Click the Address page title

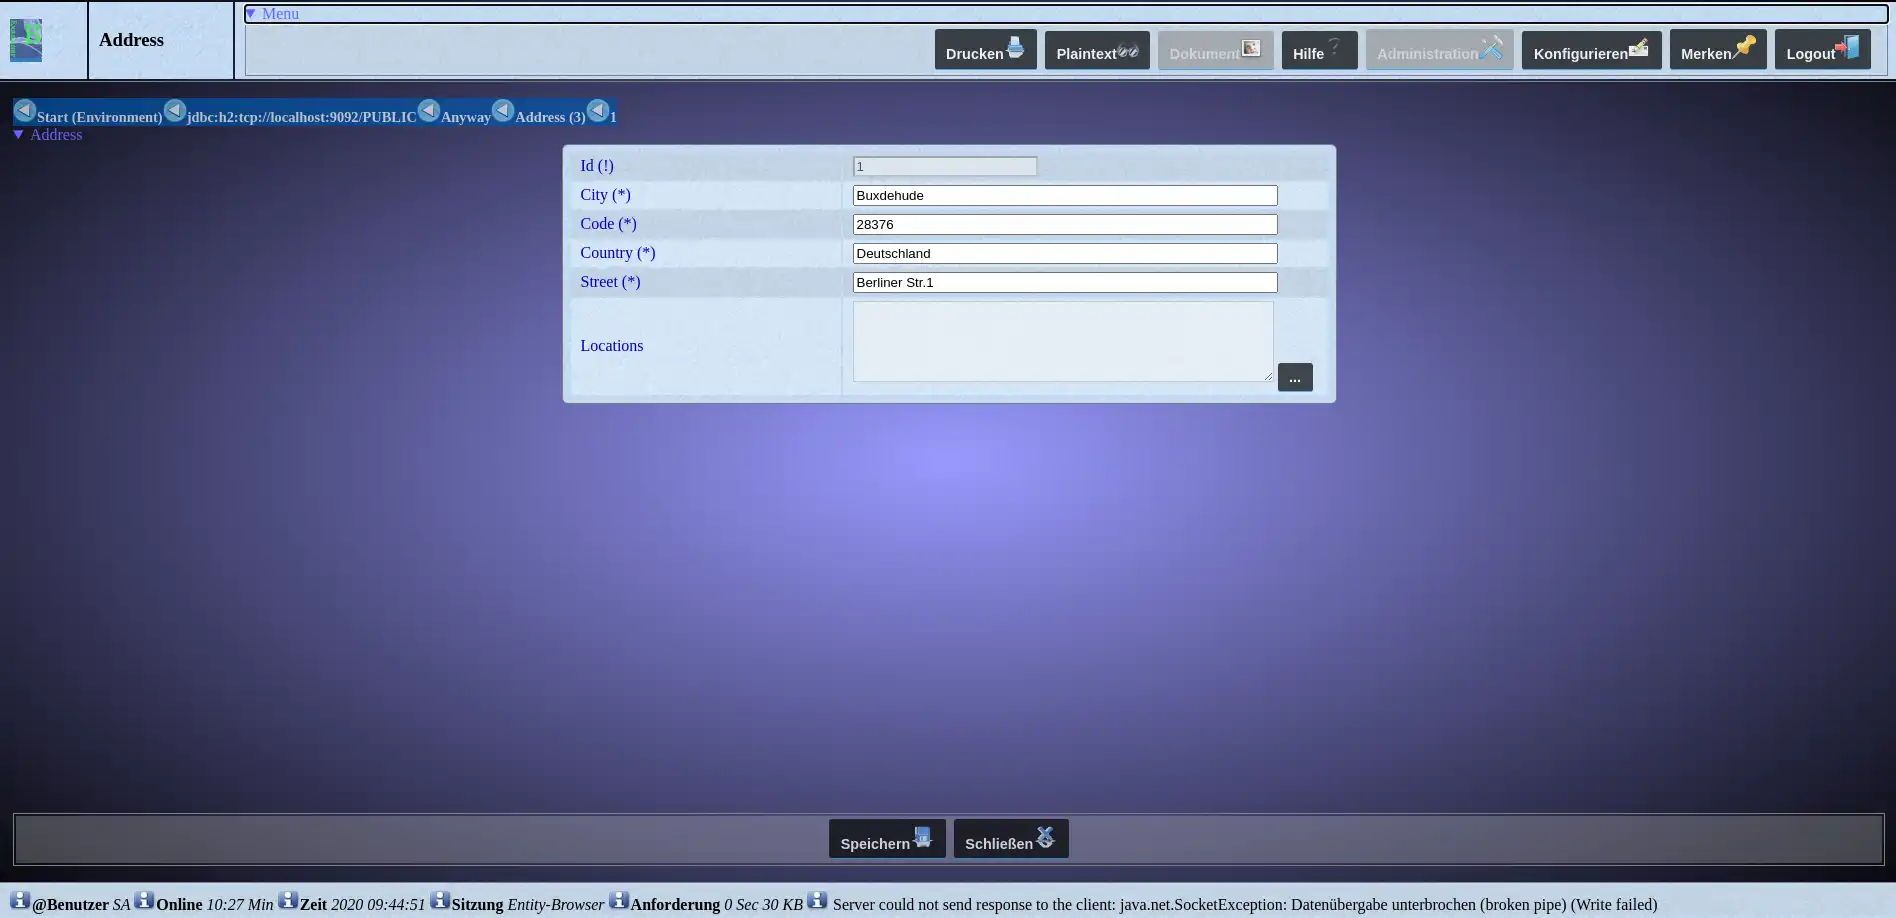131,40
